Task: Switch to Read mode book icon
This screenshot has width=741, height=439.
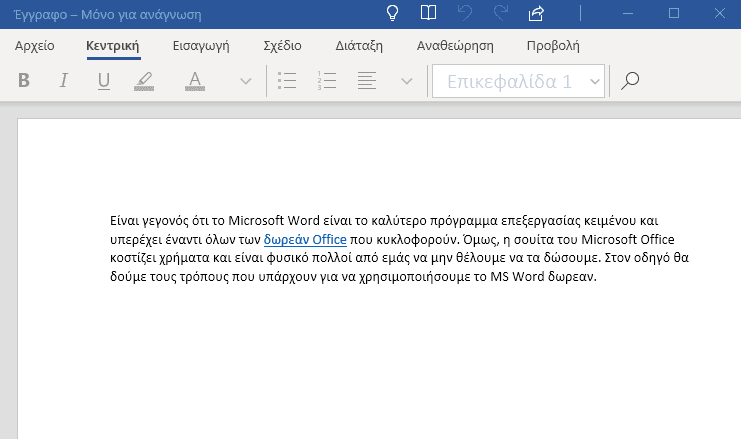Action: pos(428,13)
